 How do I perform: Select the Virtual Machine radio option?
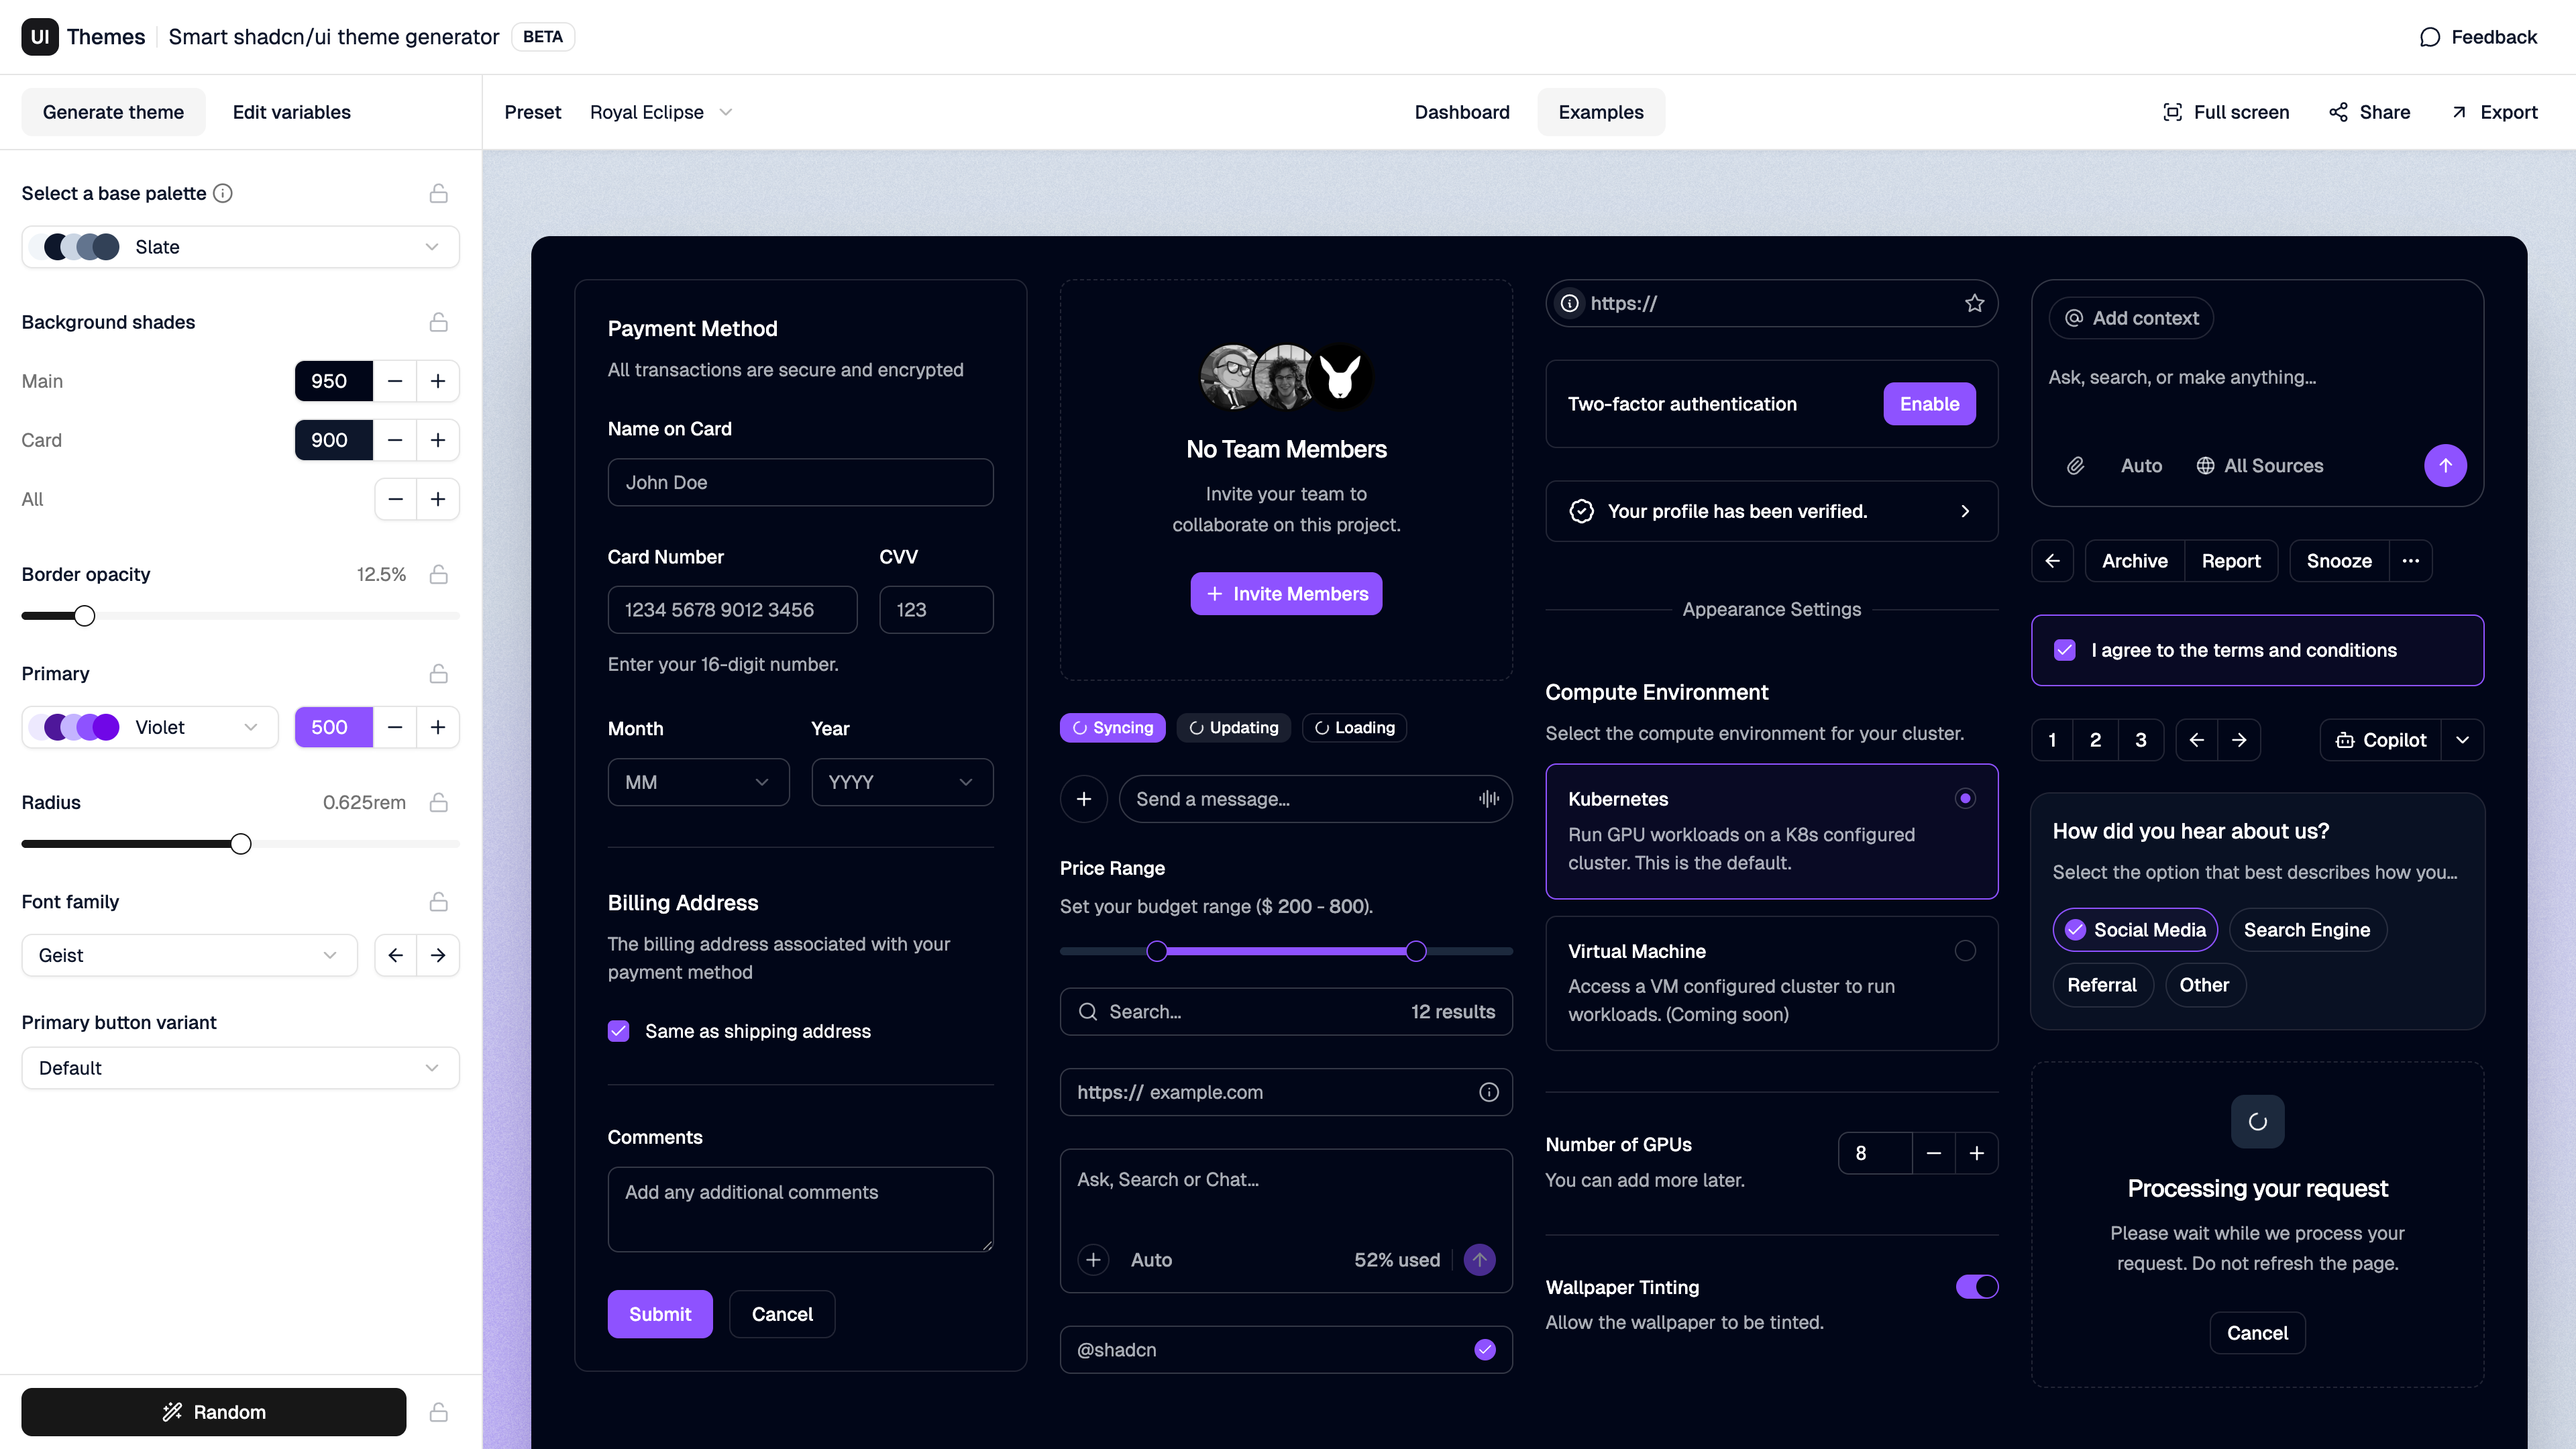[x=1966, y=951]
